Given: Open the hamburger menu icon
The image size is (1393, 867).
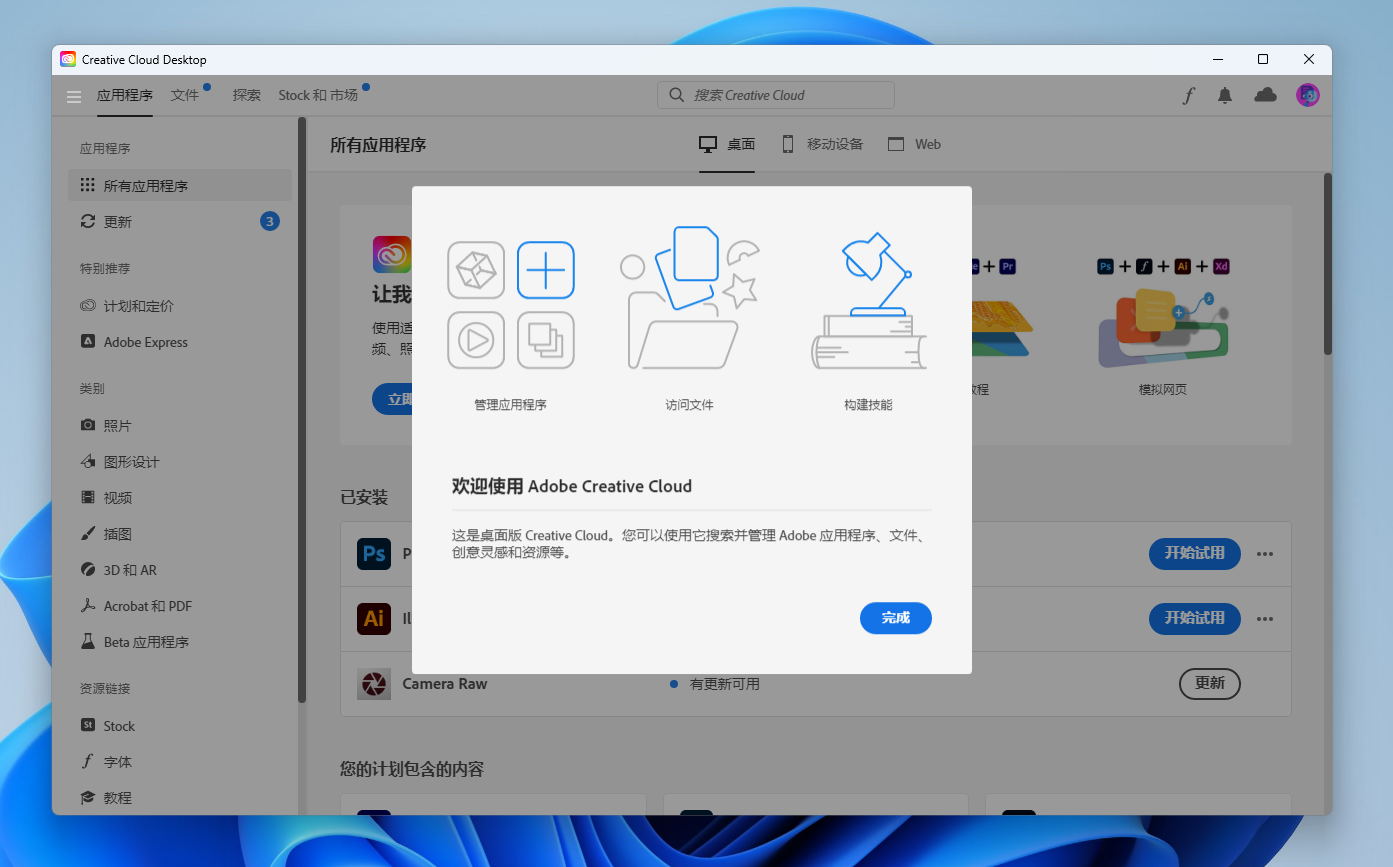Looking at the screenshot, I should point(74,96).
